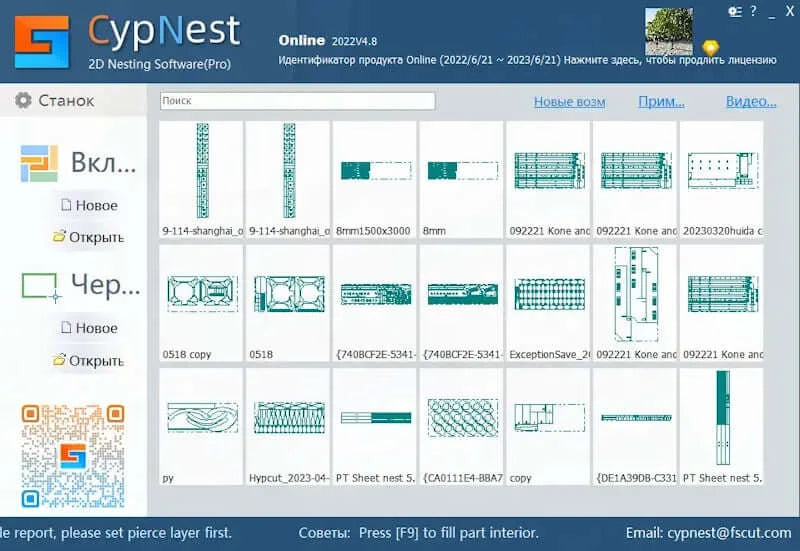Open help via the question mark icon

(x=754, y=11)
